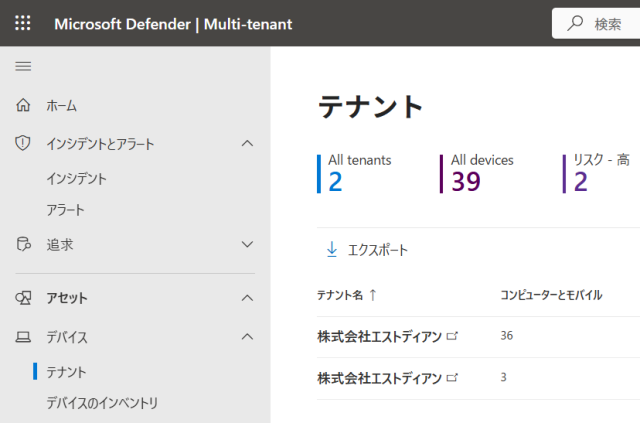Screen dimensions: 640x423
Task: Collapse the navigation hamburger menu
Action: coord(23,66)
